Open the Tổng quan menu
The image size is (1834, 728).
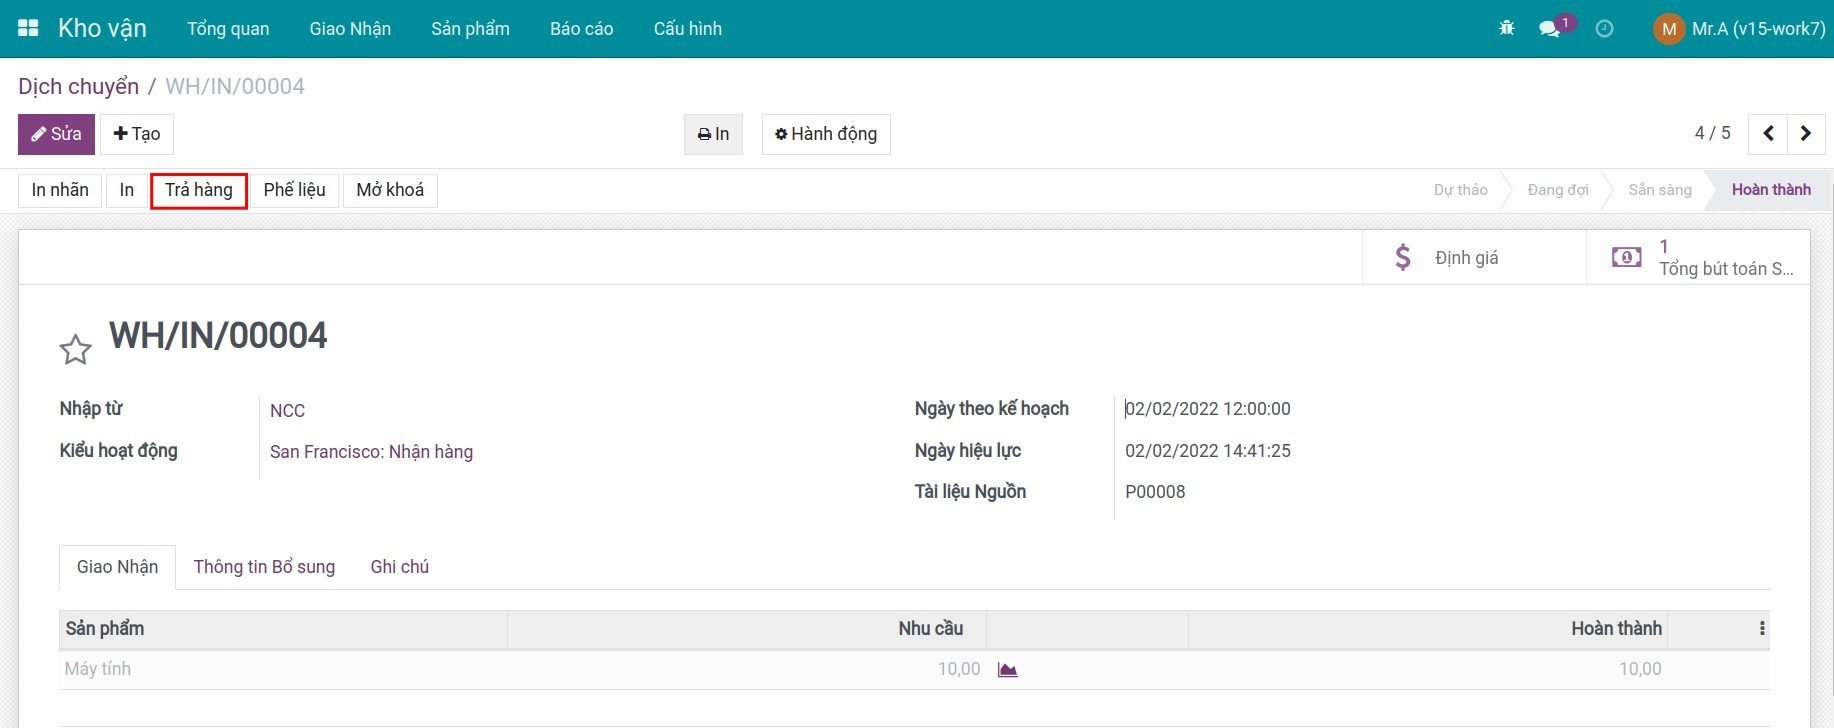[x=228, y=29]
